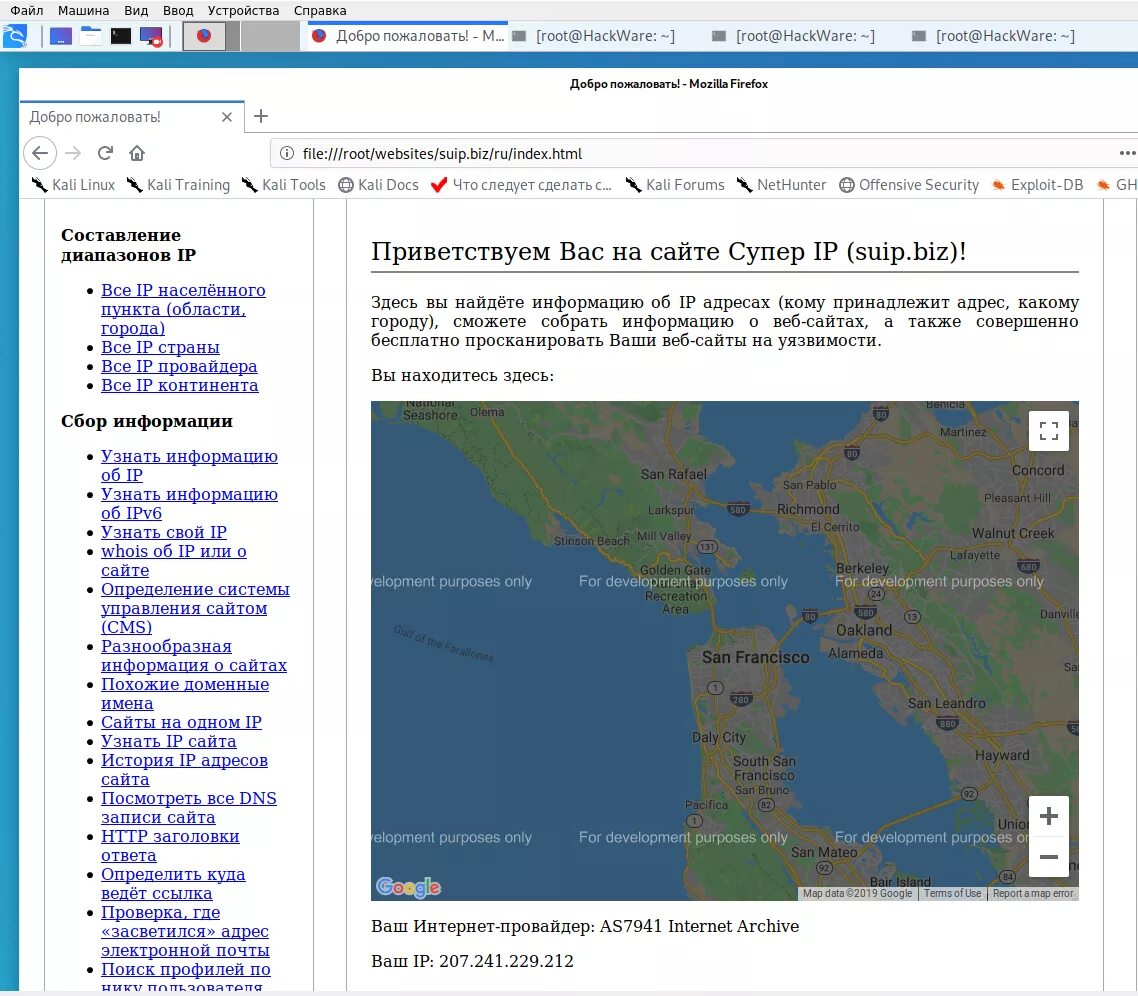Open the Все IP континента link
This screenshot has width=1138, height=996.
coord(179,385)
